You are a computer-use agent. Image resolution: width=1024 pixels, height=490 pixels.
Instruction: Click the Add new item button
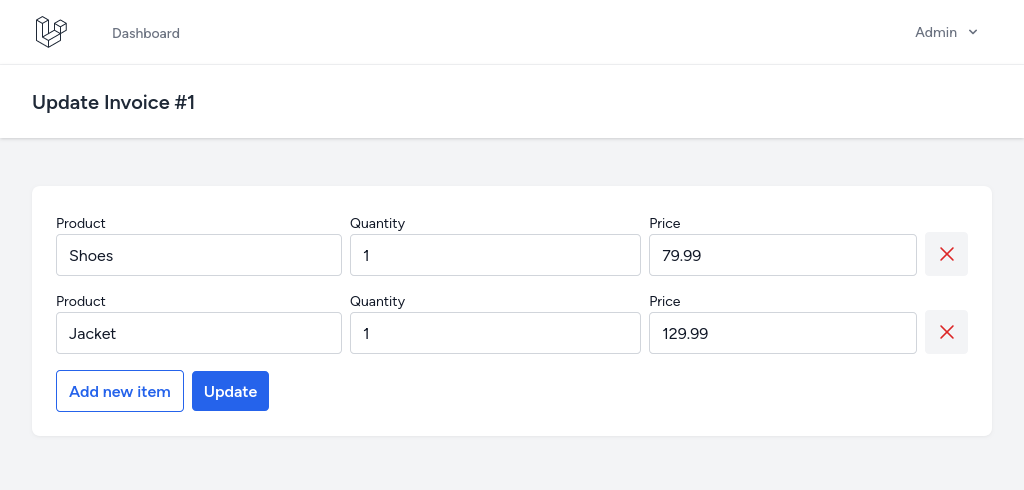(120, 391)
